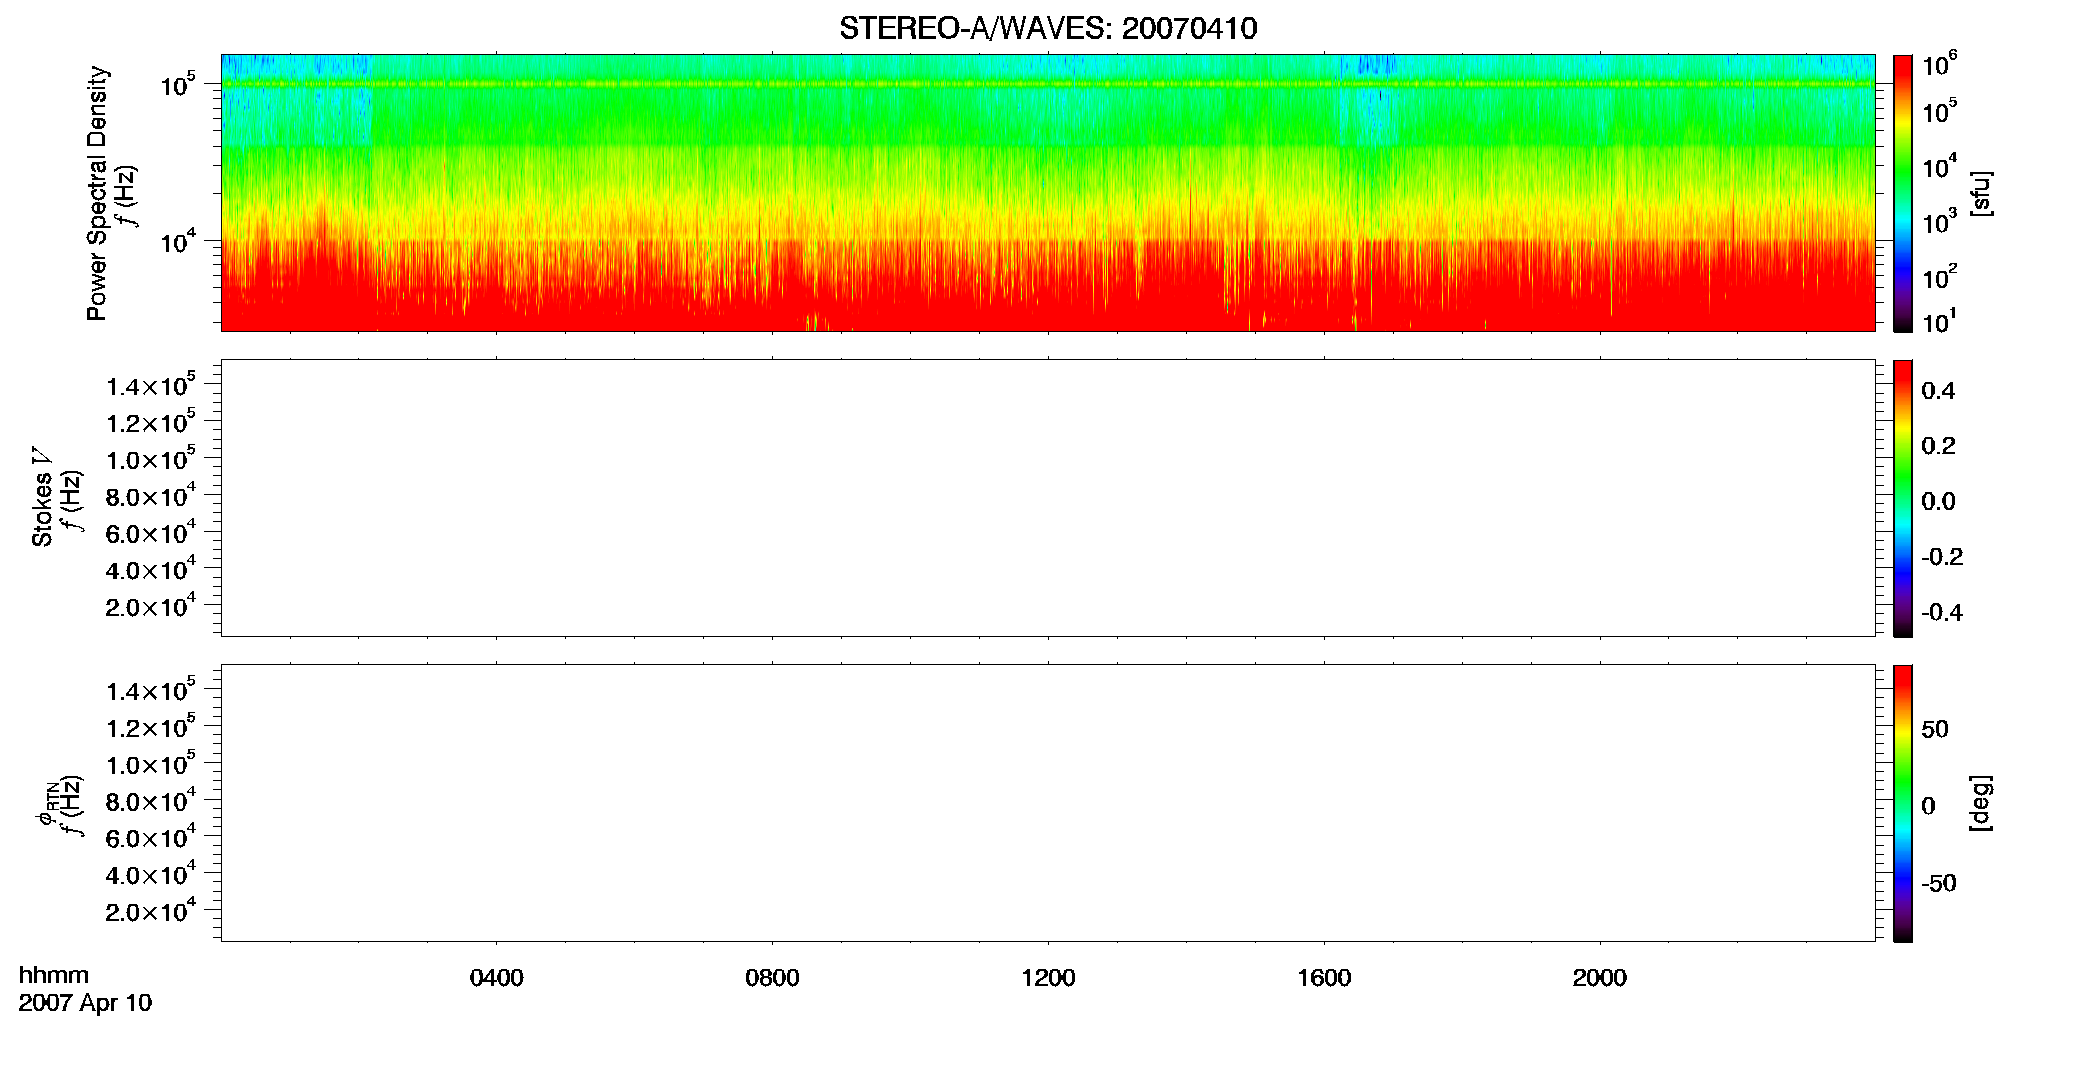Click the 2.0×10^4 tick of phi RTN panel
Screen dimensions: 2096x1080
[151, 910]
